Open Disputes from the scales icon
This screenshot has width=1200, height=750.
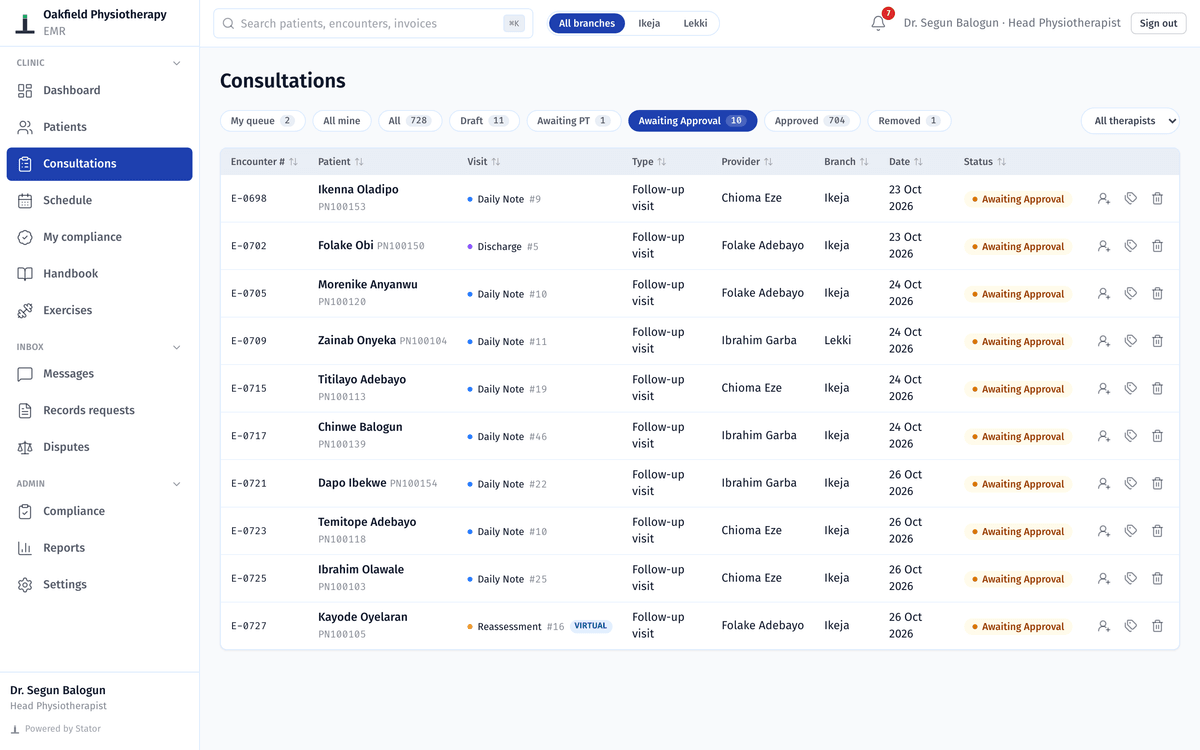pos(25,447)
